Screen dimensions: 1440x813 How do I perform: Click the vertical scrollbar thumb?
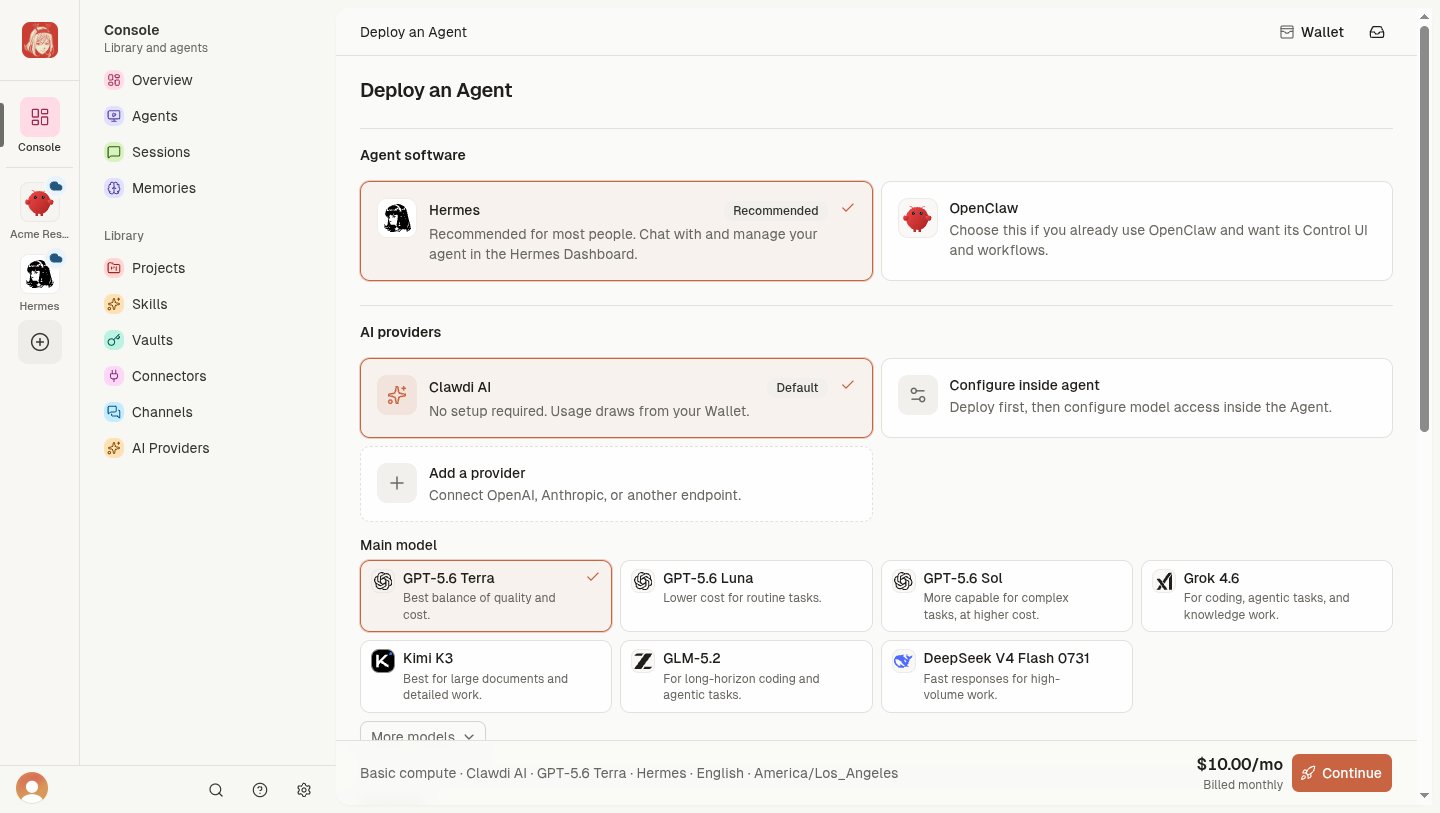pyautogui.click(x=1425, y=229)
